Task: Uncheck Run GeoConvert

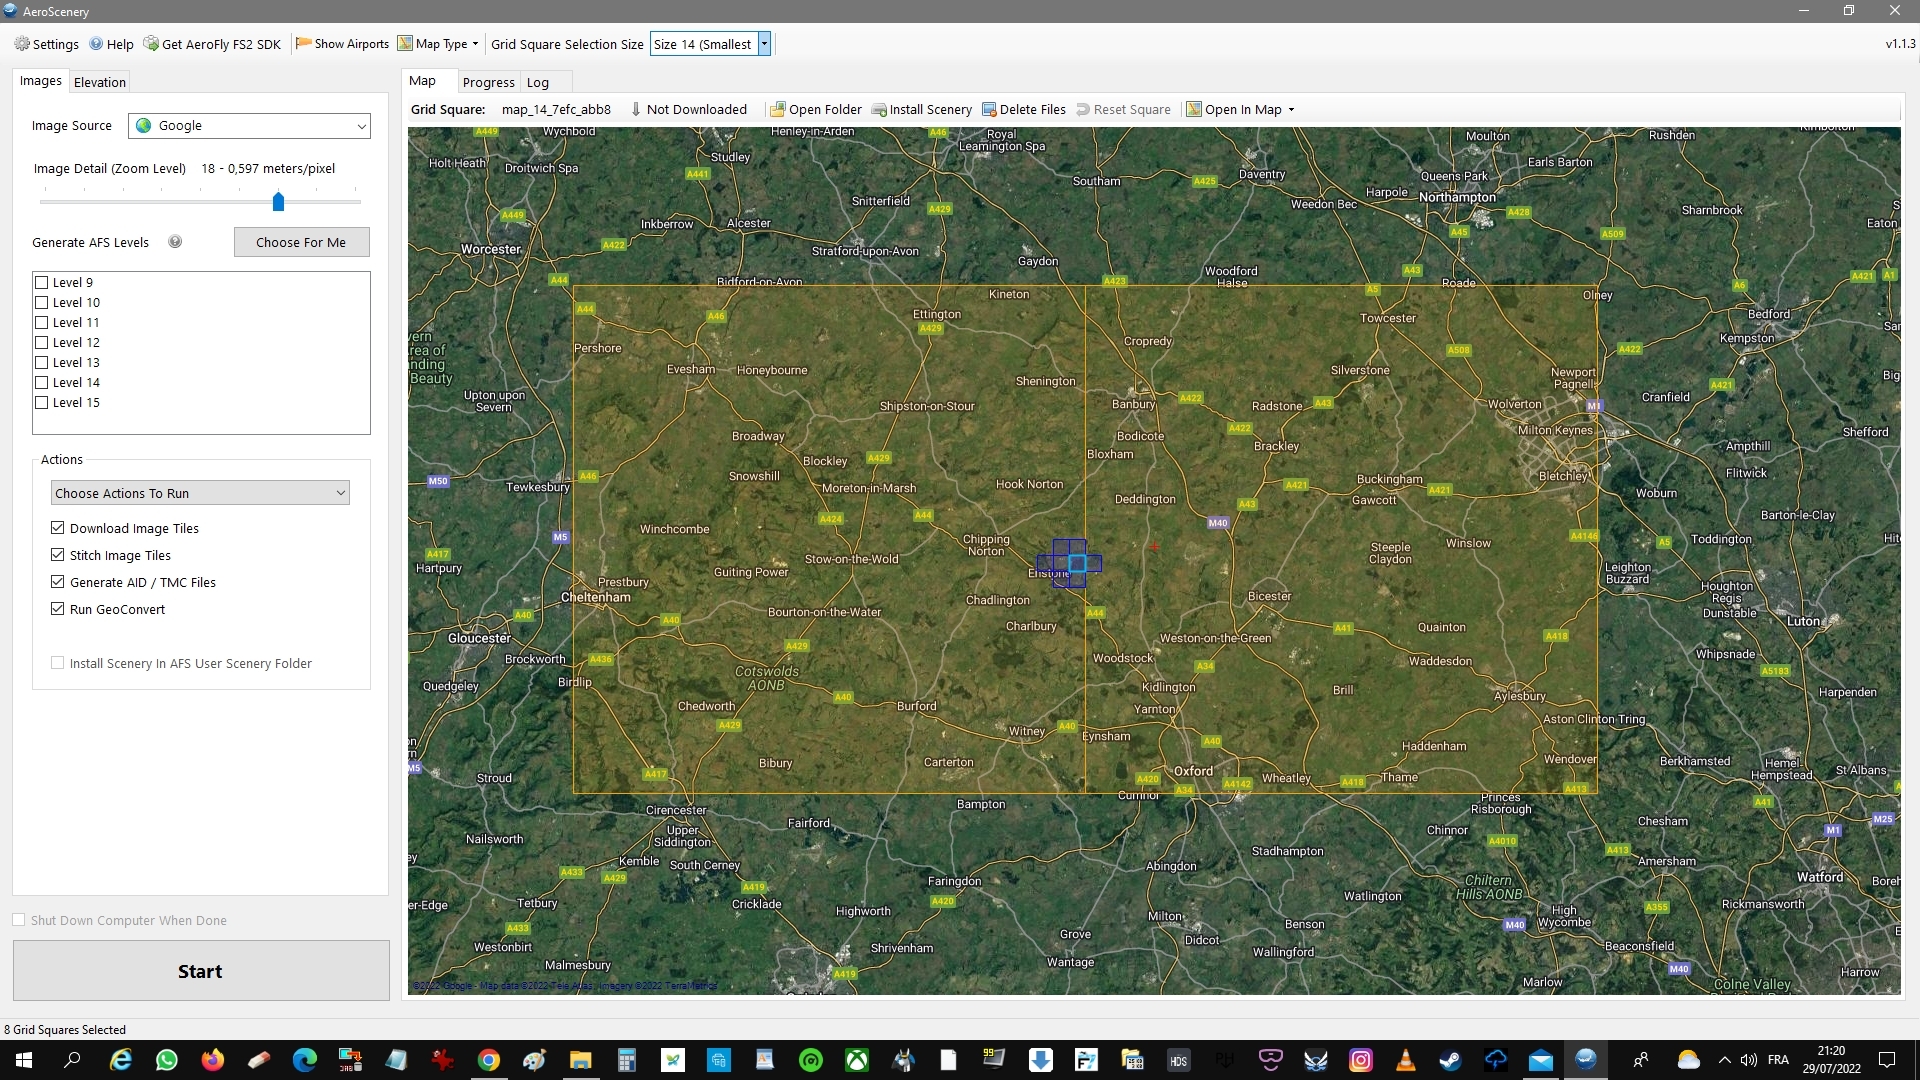Action: (58, 609)
